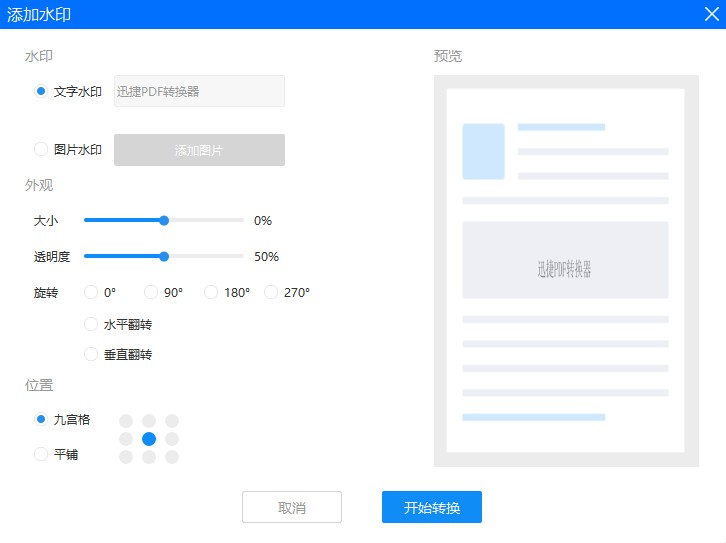Click the 透明度 slider handle

(164, 256)
